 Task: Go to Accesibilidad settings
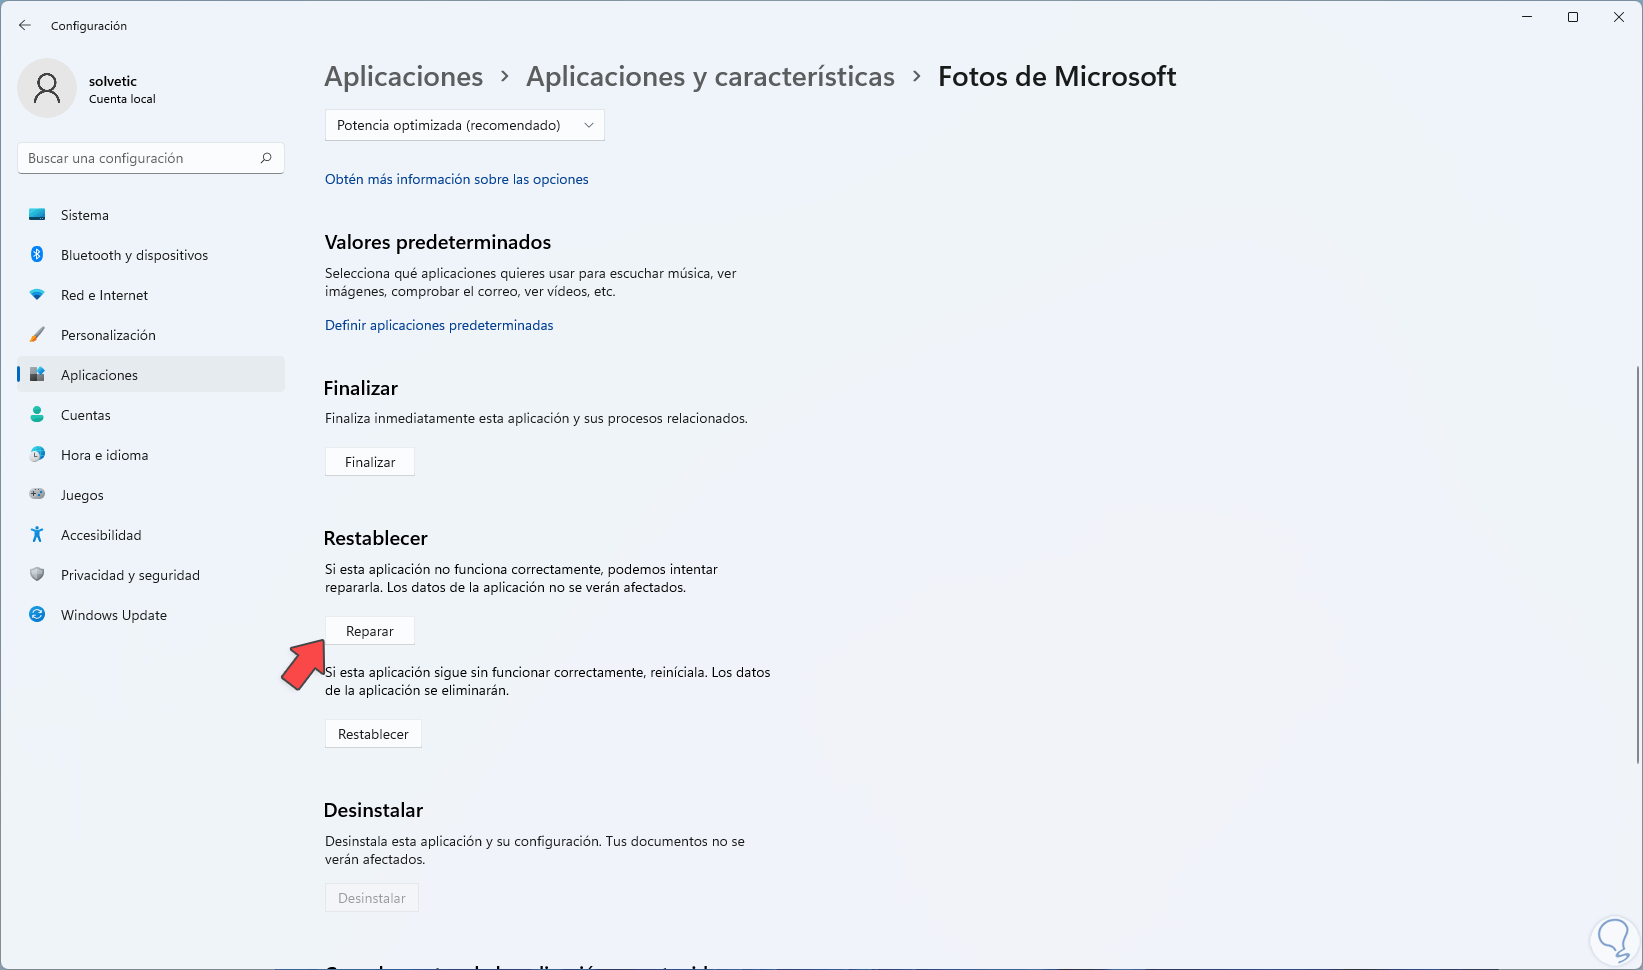151,535
